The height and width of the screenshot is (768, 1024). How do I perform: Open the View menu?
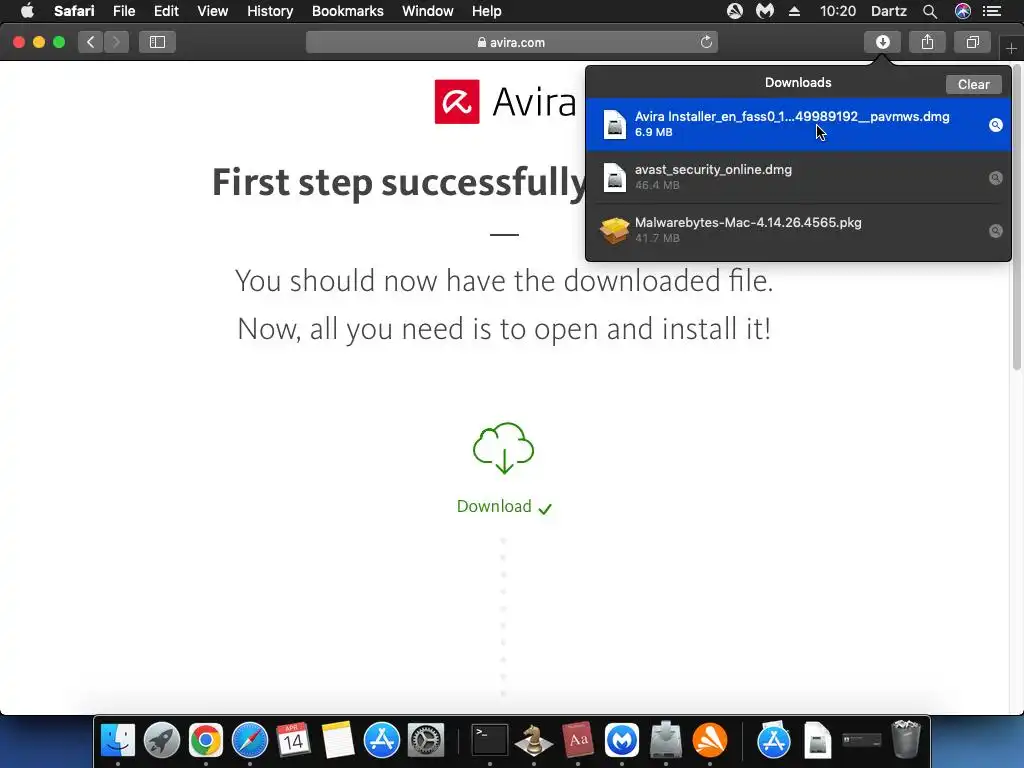212,11
